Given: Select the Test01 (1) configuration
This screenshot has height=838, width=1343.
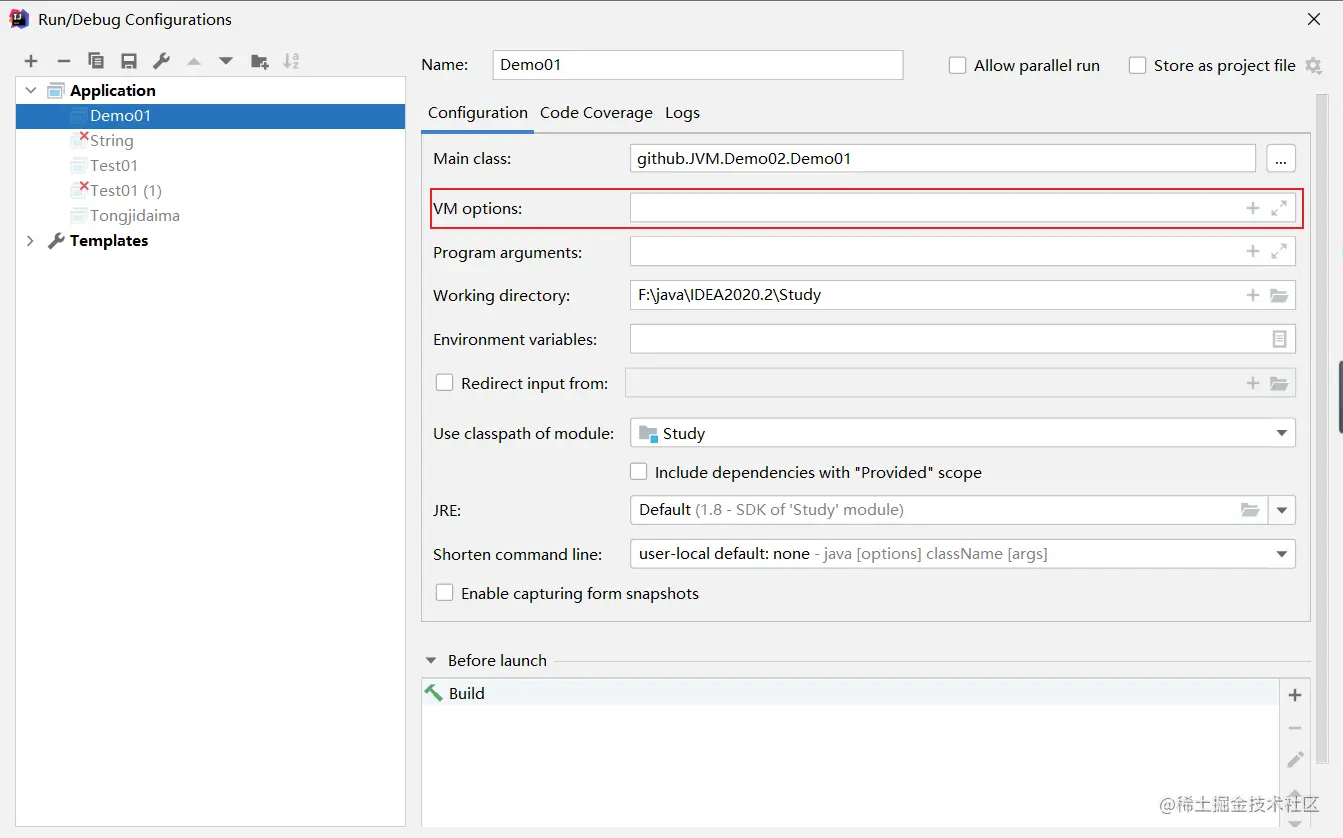Looking at the screenshot, I should (x=210, y=191).
